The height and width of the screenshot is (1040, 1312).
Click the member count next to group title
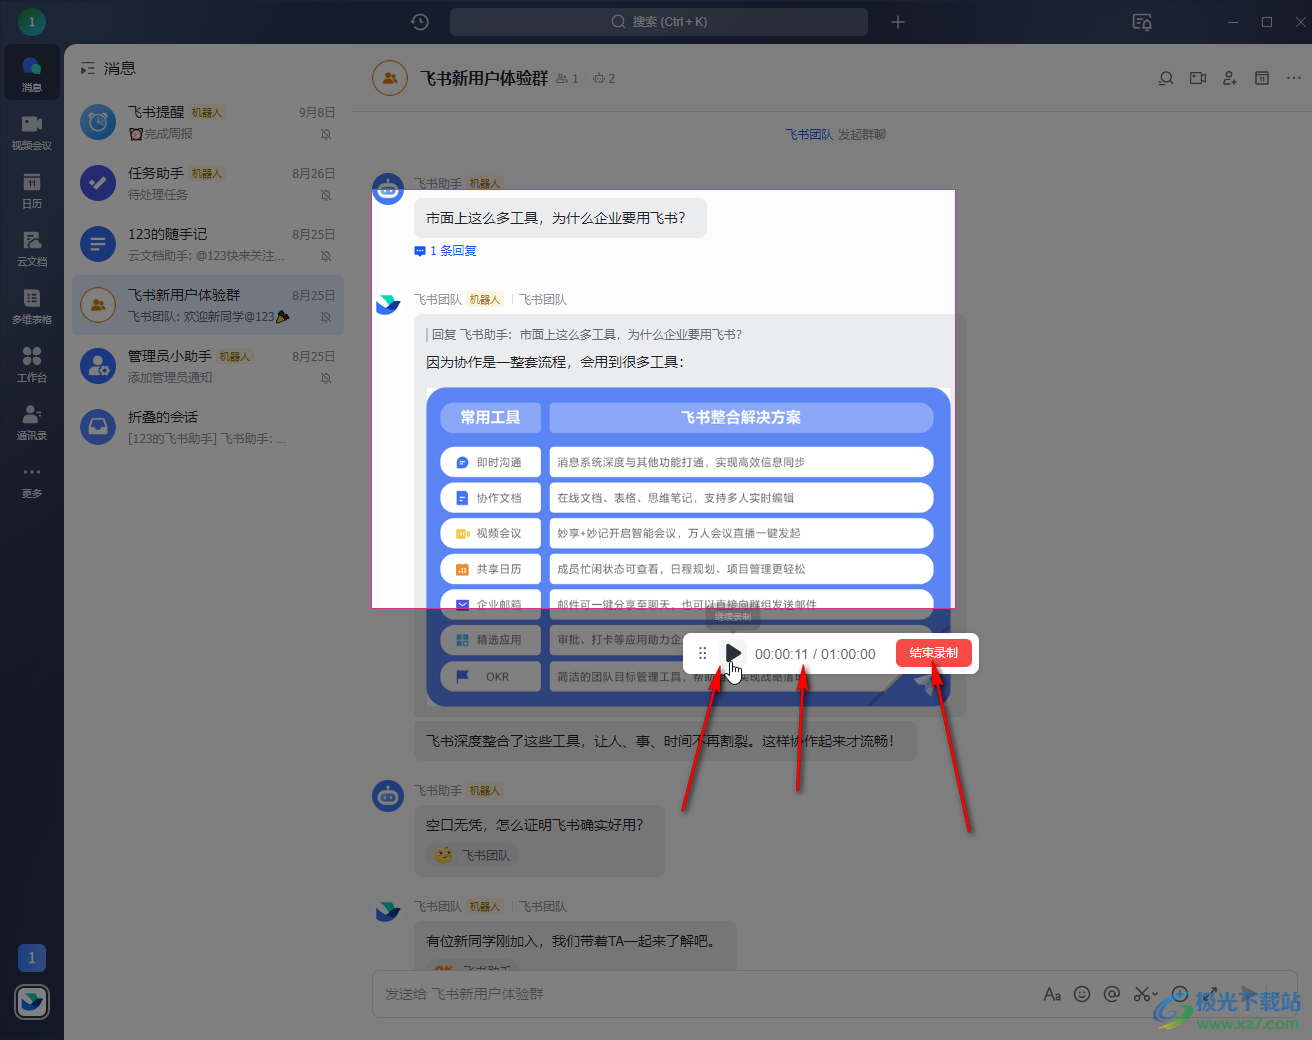(567, 78)
